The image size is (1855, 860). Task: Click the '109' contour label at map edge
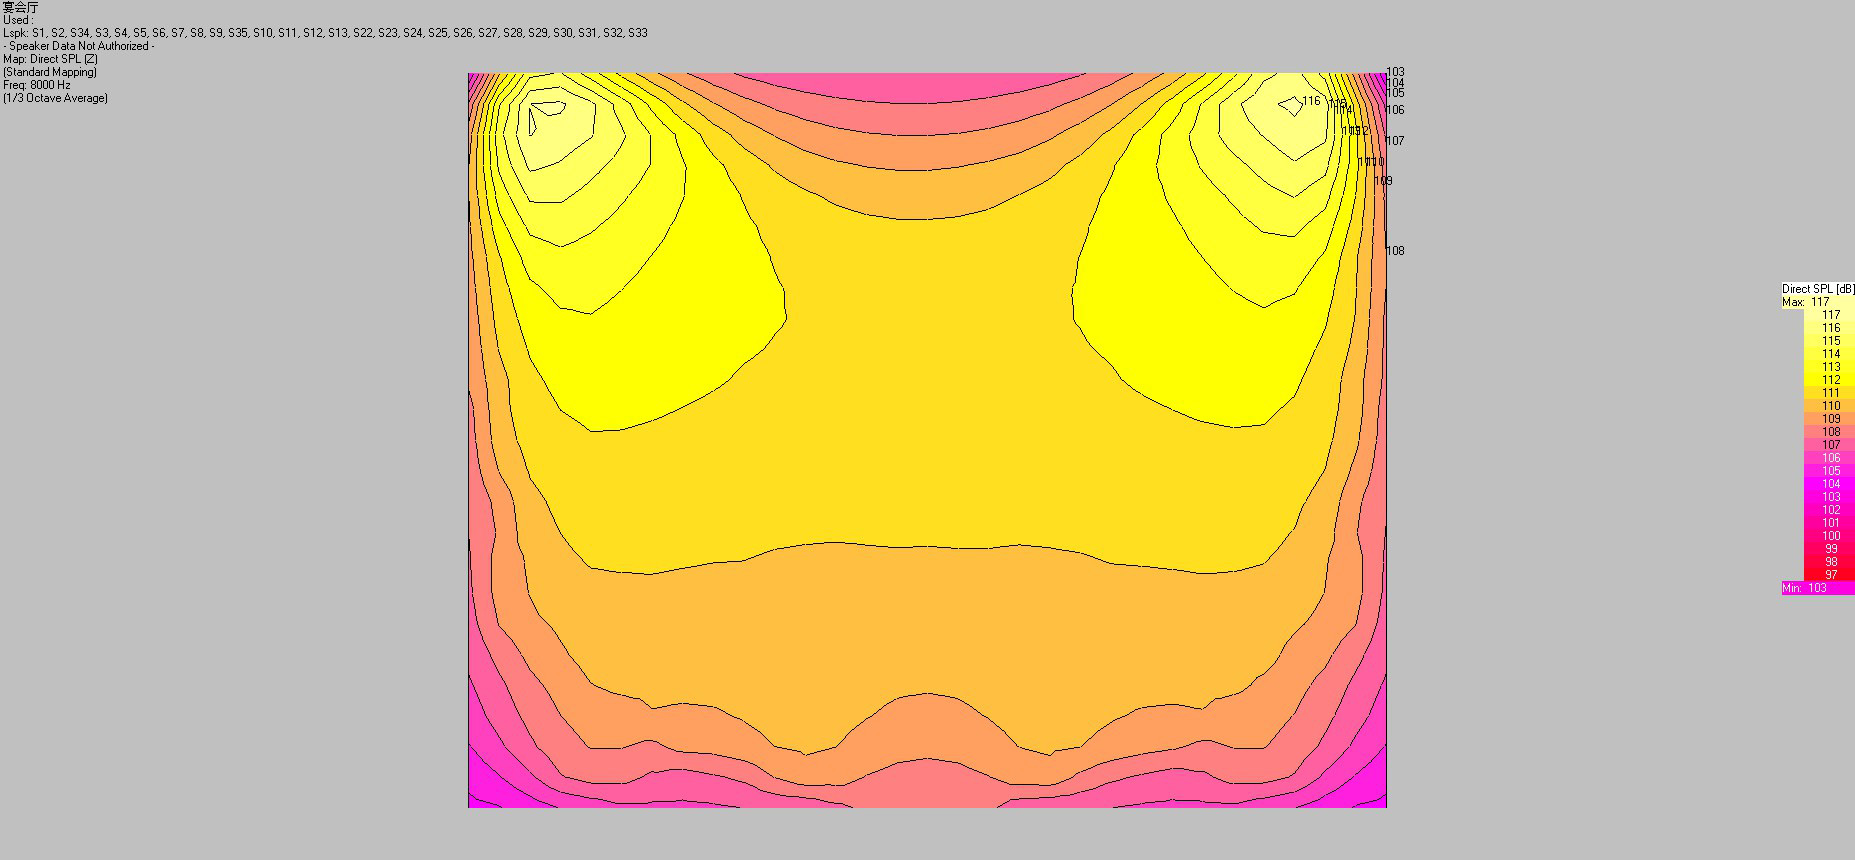[x=1383, y=181]
